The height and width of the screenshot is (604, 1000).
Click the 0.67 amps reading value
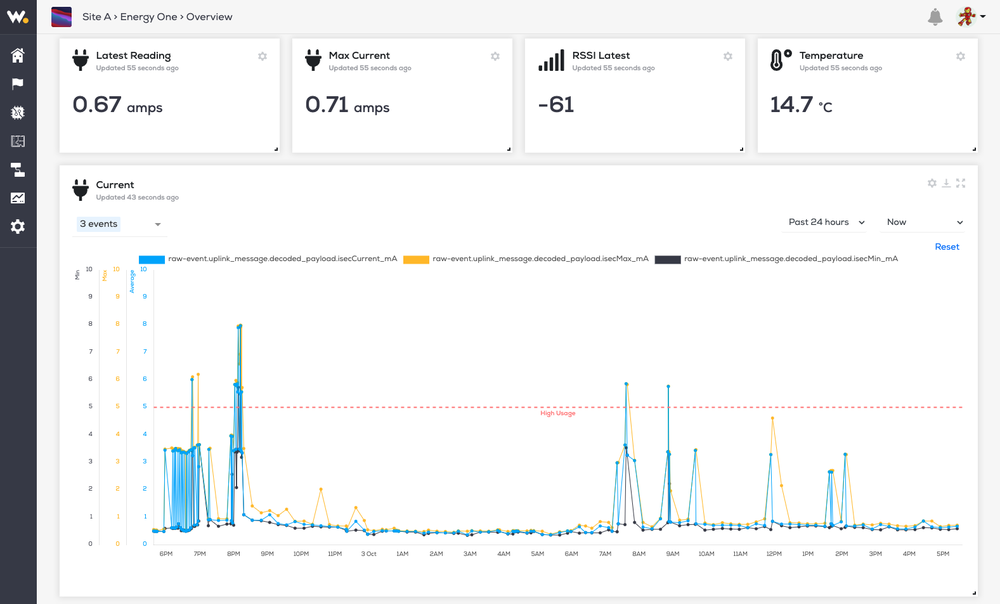[117, 105]
